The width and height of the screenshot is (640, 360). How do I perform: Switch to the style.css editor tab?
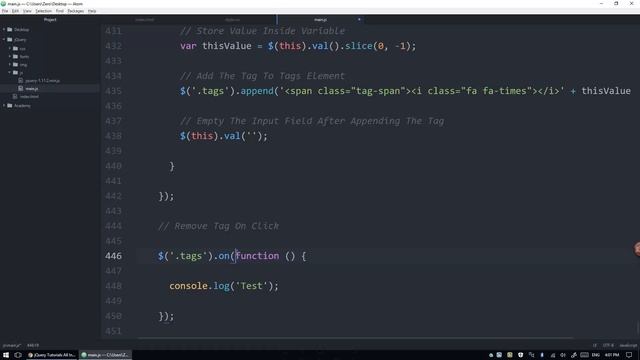pyautogui.click(x=233, y=20)
